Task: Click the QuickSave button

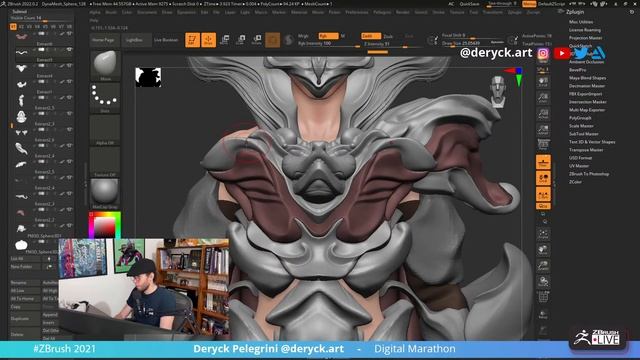Action: point(469,4)
